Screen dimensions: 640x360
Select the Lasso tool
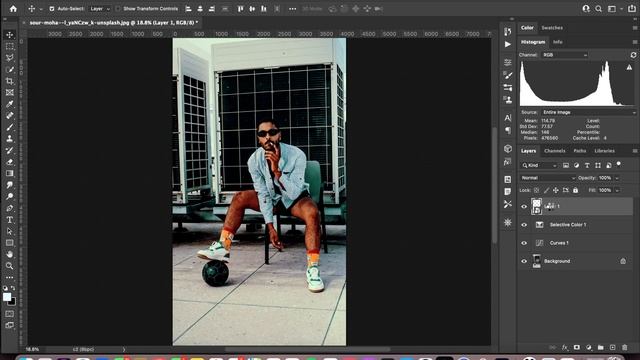click(10, 58)
